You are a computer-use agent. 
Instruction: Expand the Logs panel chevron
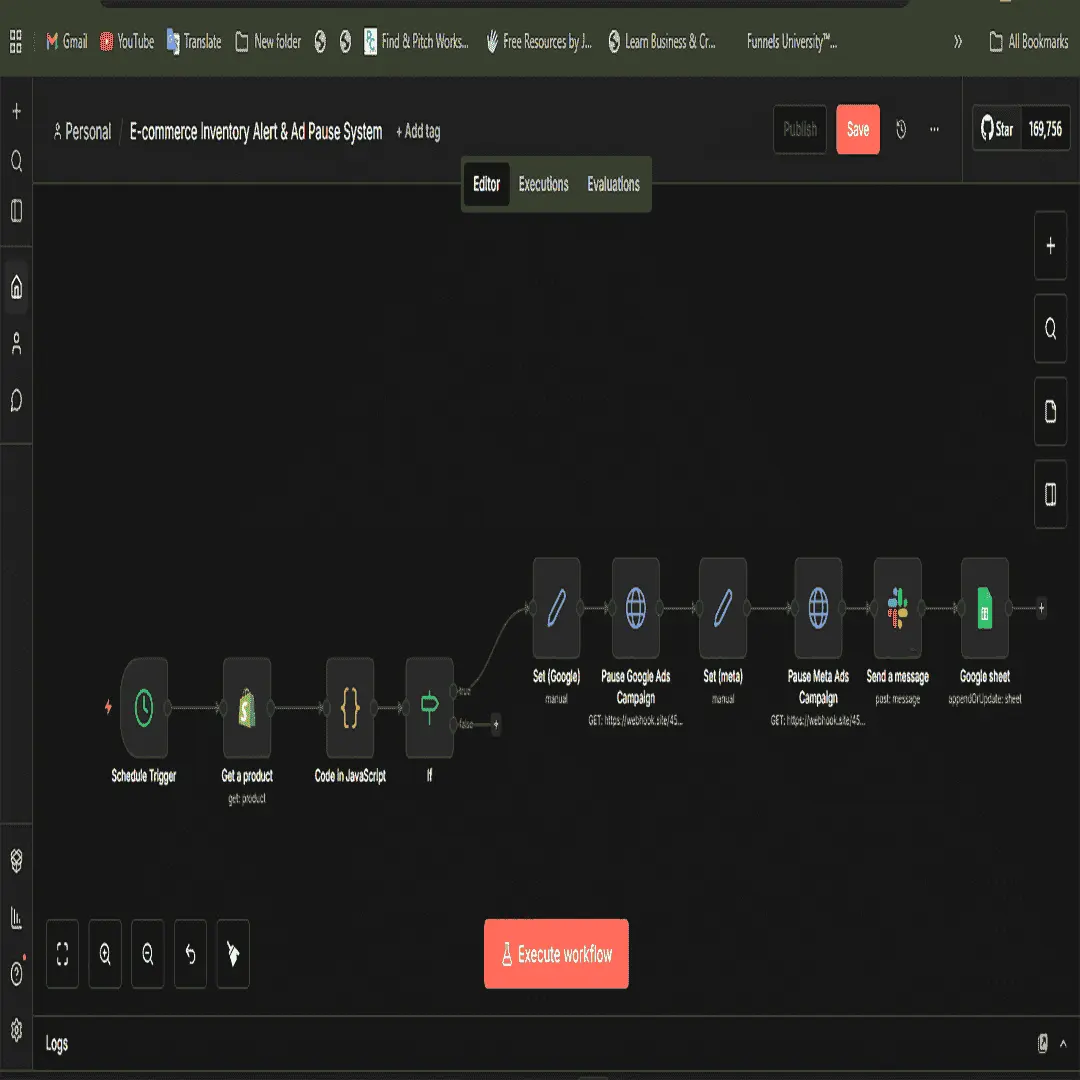pos(1063,1043)
